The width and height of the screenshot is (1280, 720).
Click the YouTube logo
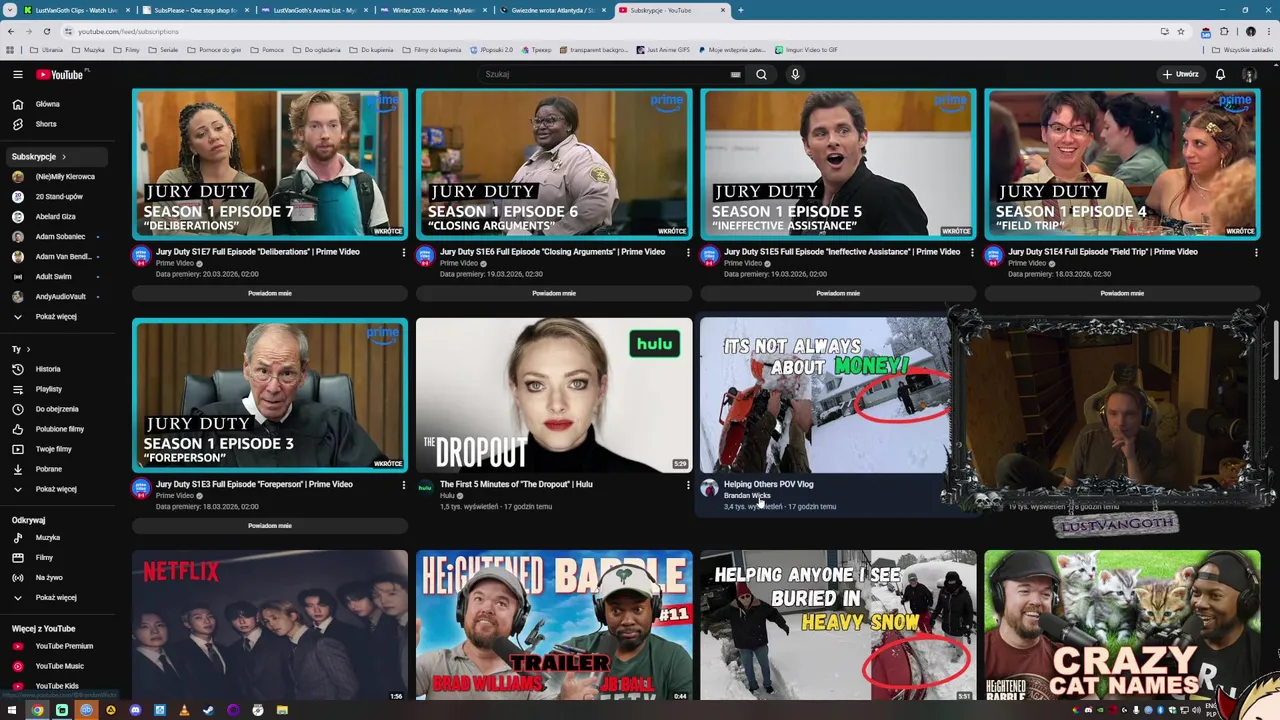[x=61, y=74]
